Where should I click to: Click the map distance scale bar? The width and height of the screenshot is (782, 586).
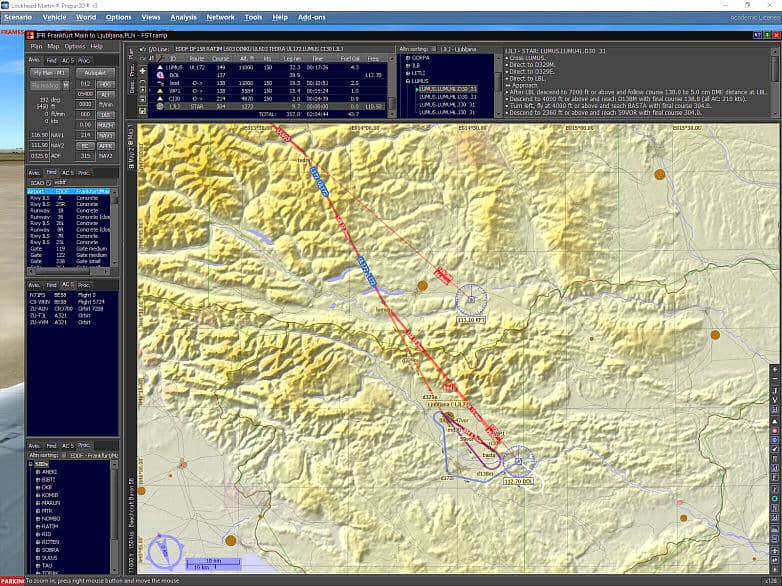(x=211, y=562)
